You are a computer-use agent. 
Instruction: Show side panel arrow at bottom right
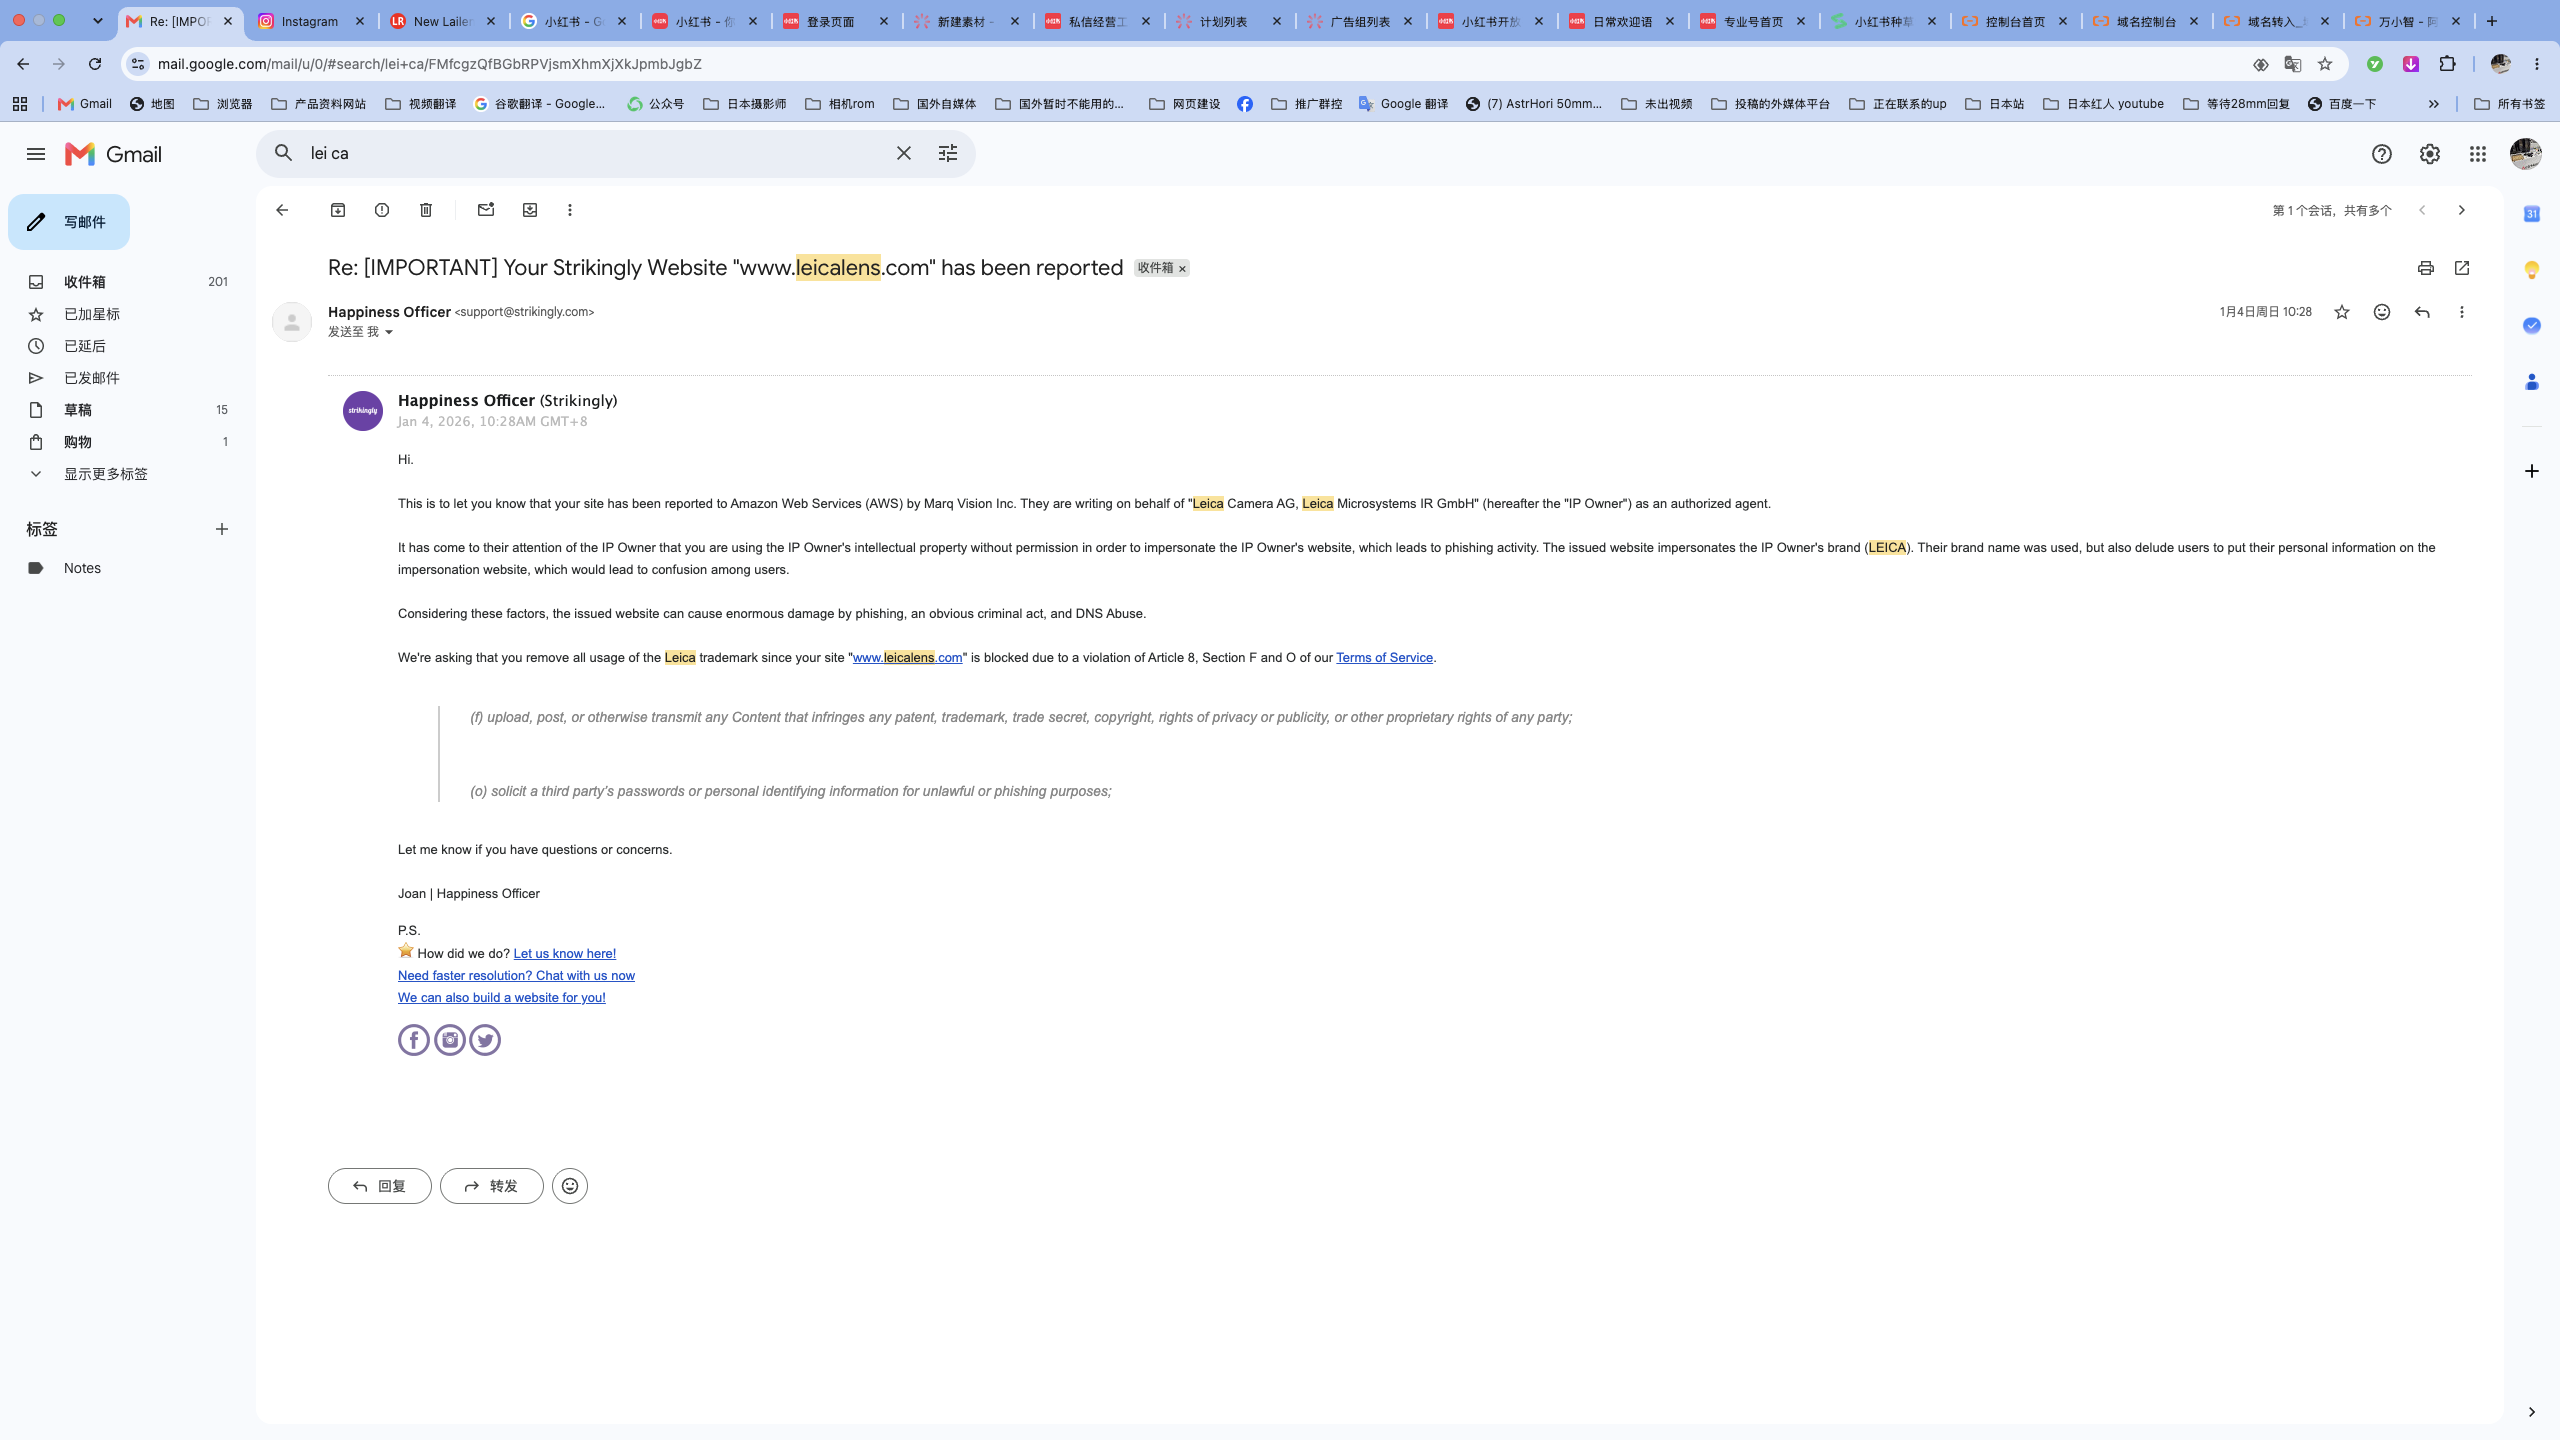2532,1412
